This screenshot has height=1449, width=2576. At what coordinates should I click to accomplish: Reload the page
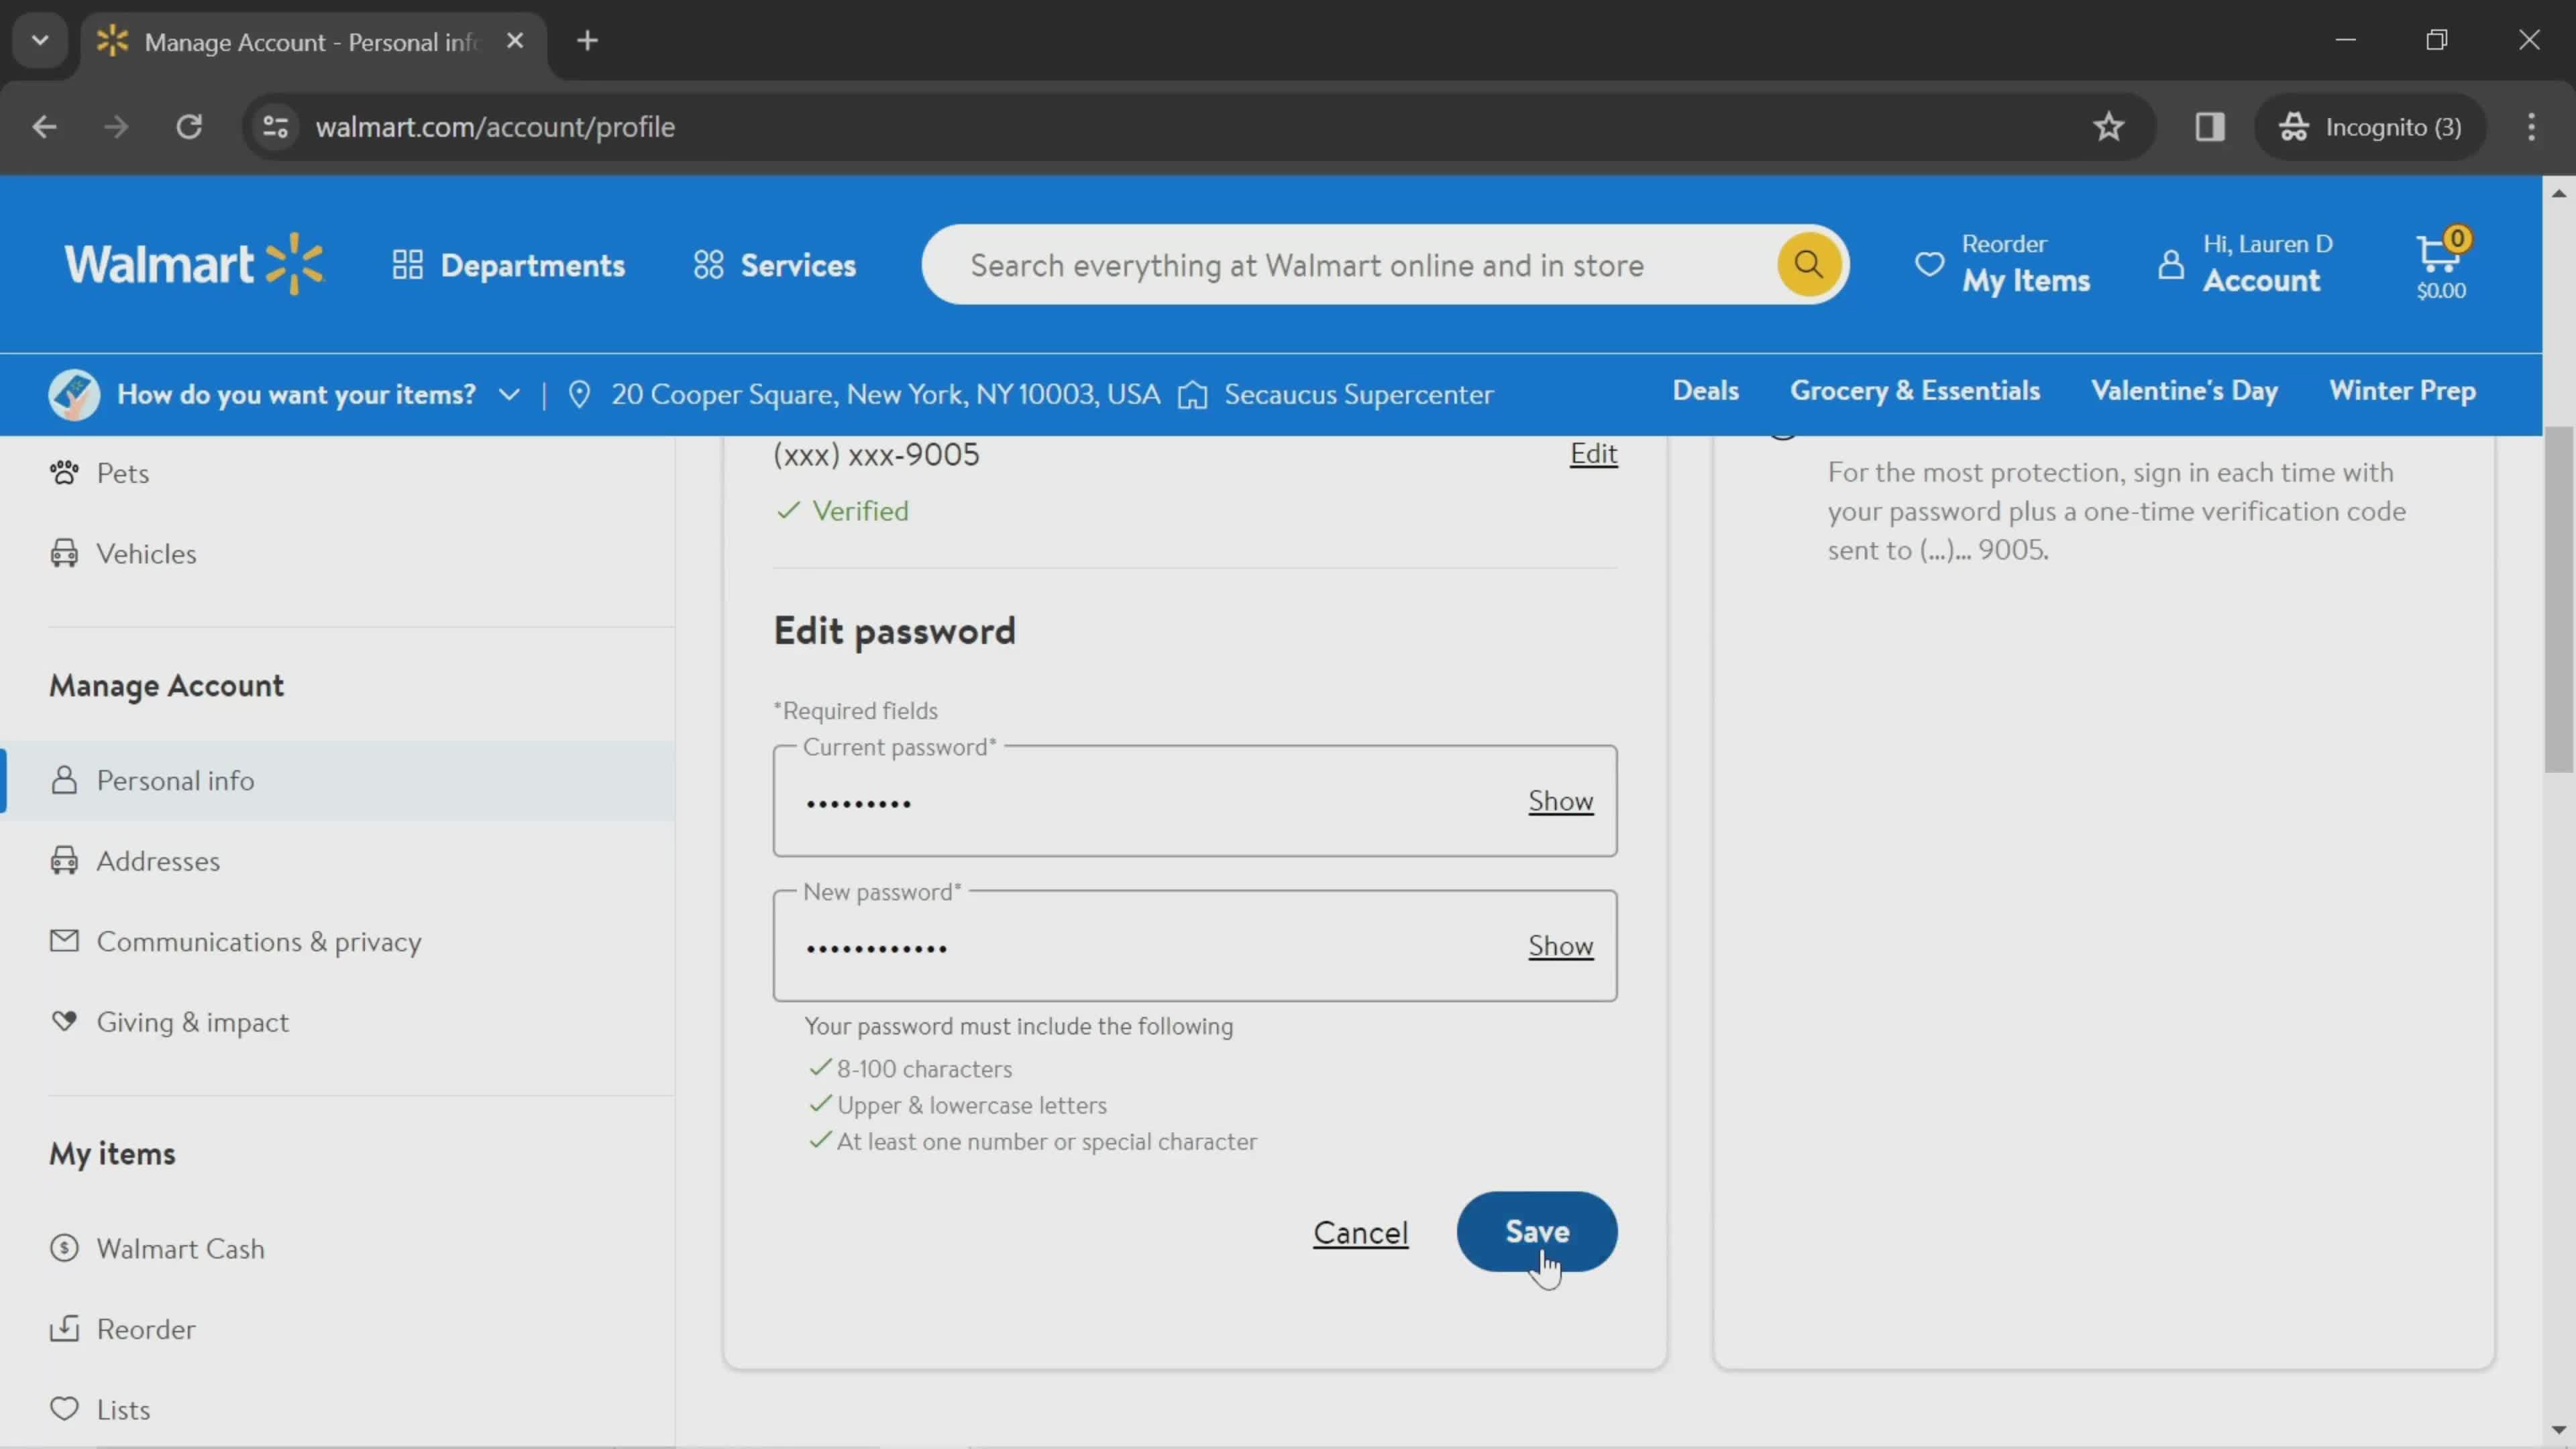189,127
